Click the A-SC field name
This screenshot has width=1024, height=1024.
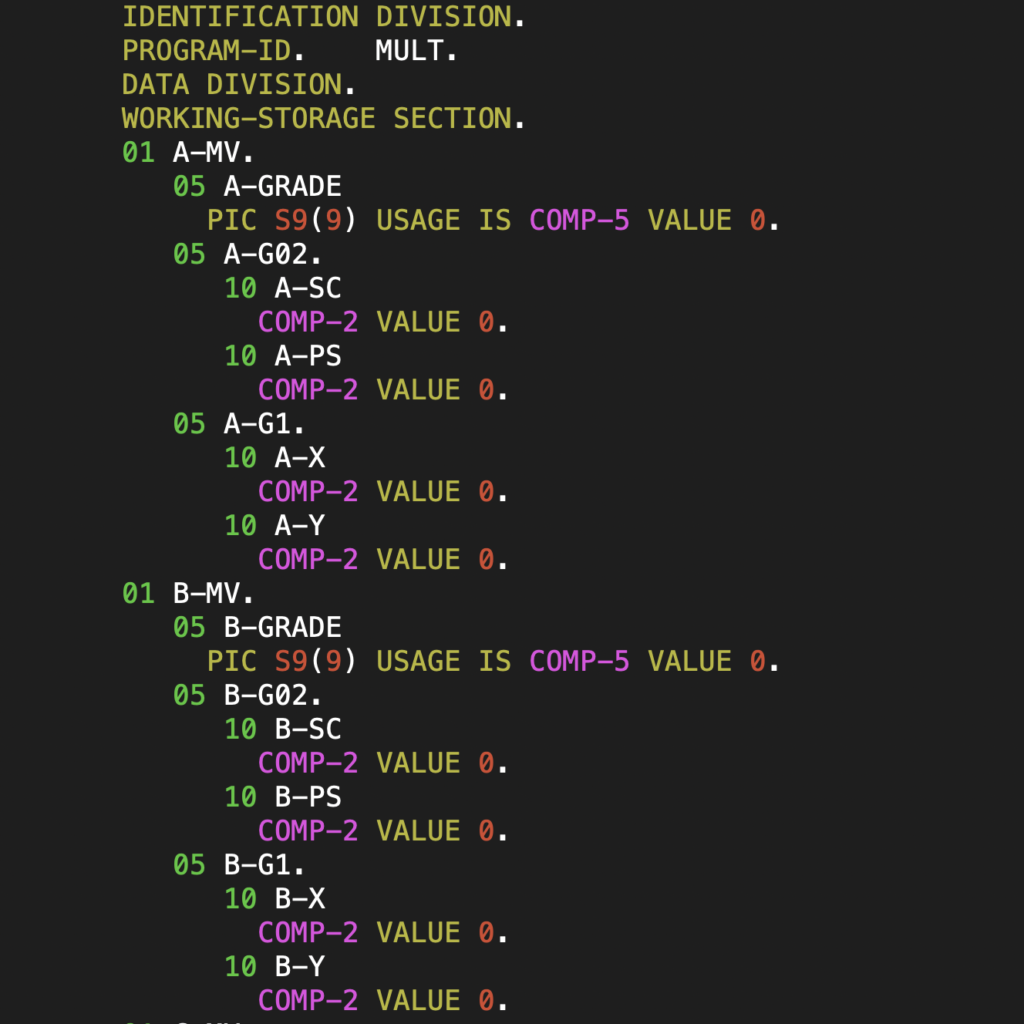308,289
